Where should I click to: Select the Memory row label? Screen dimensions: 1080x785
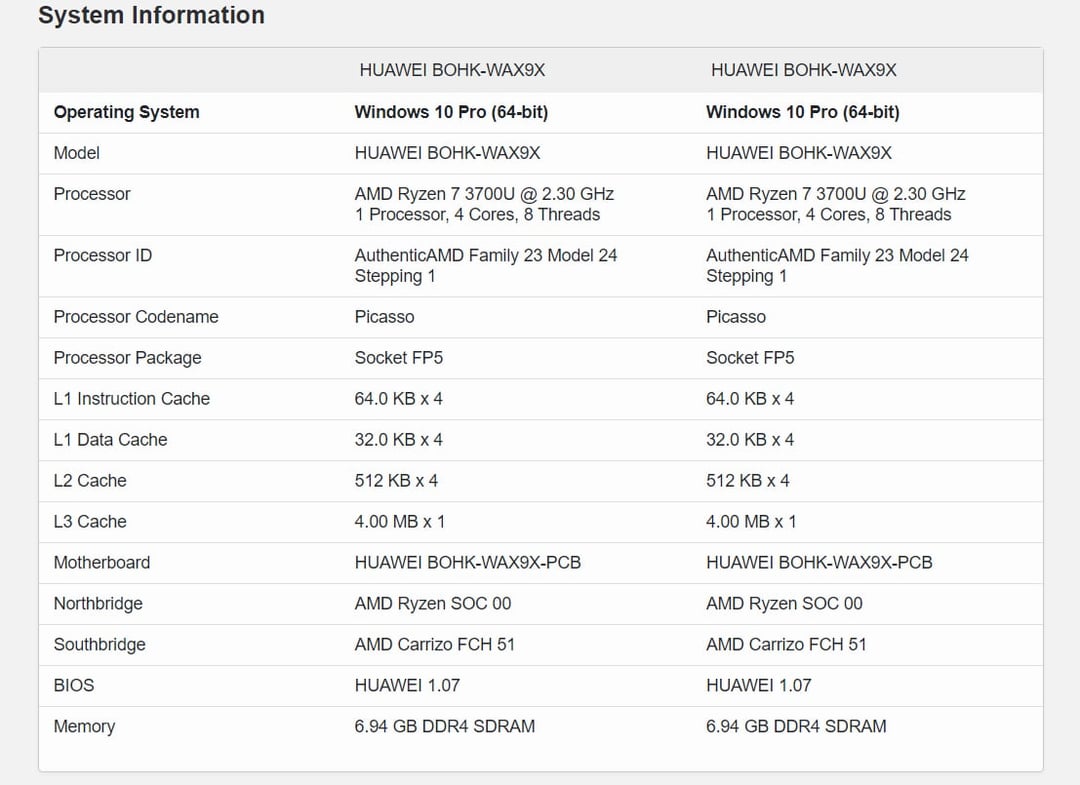[x=85, y=726]
